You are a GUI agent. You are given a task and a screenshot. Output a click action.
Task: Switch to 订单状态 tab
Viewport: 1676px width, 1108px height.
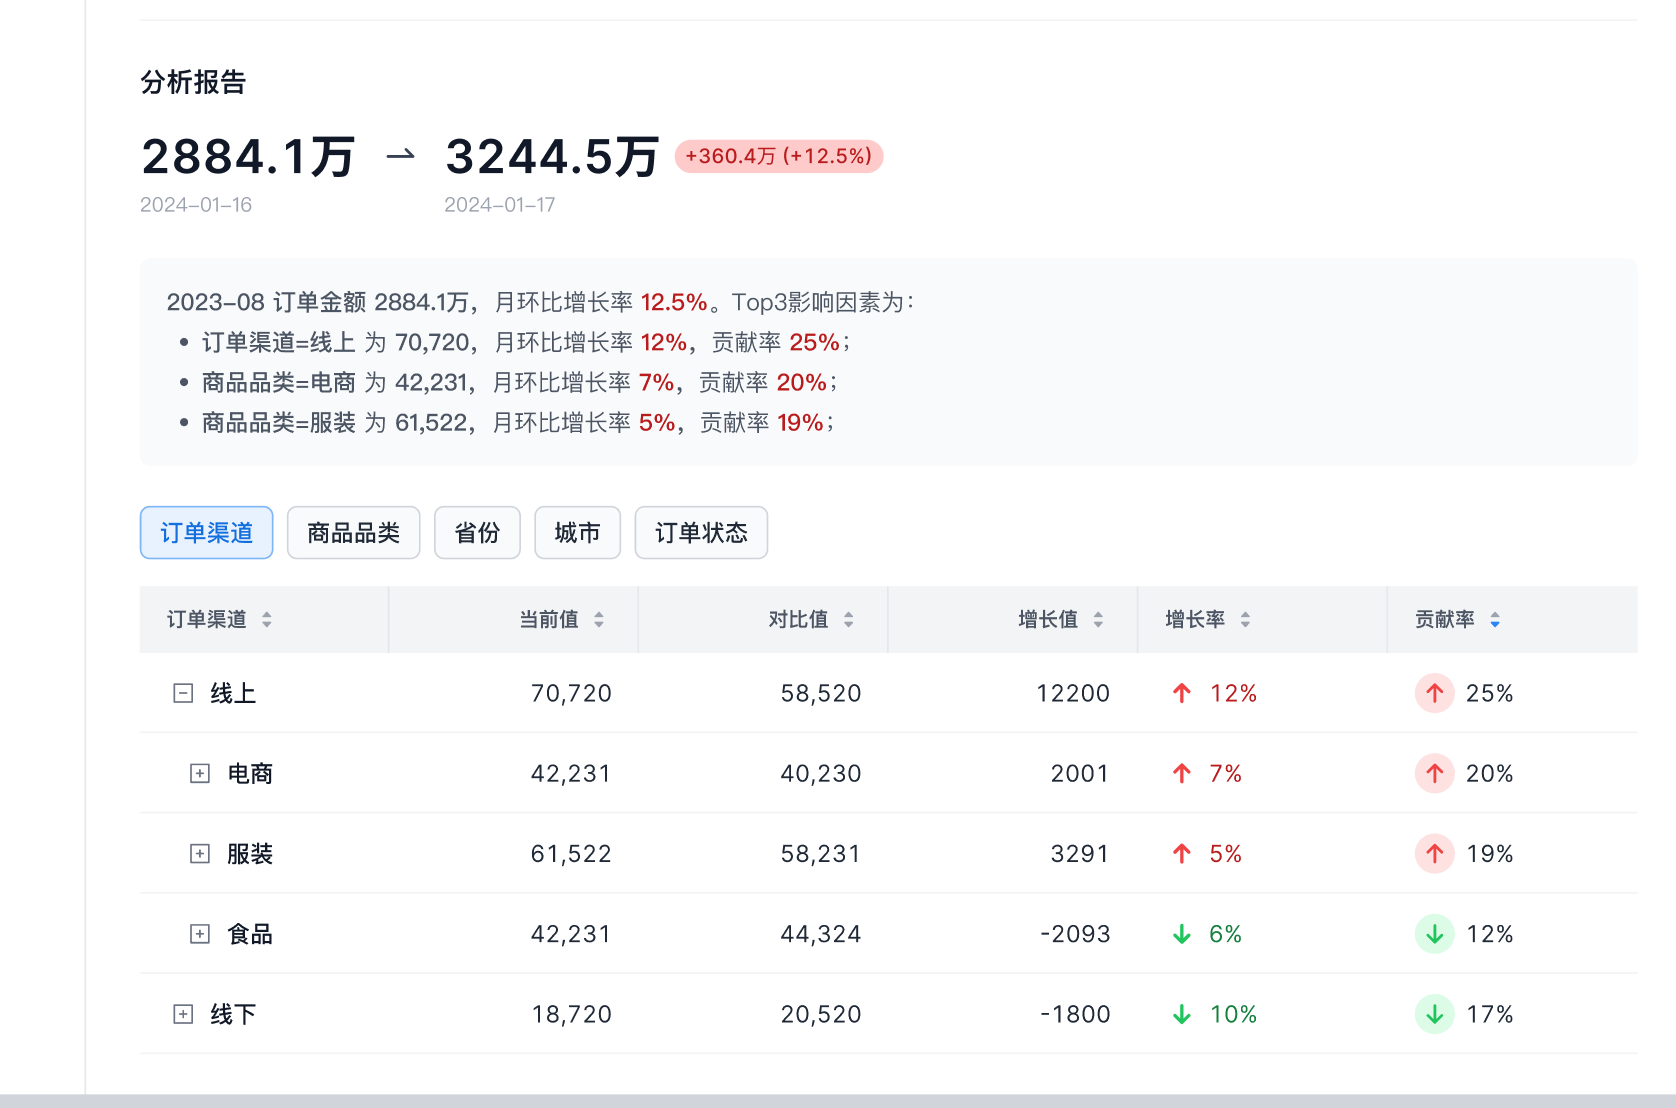701,533
